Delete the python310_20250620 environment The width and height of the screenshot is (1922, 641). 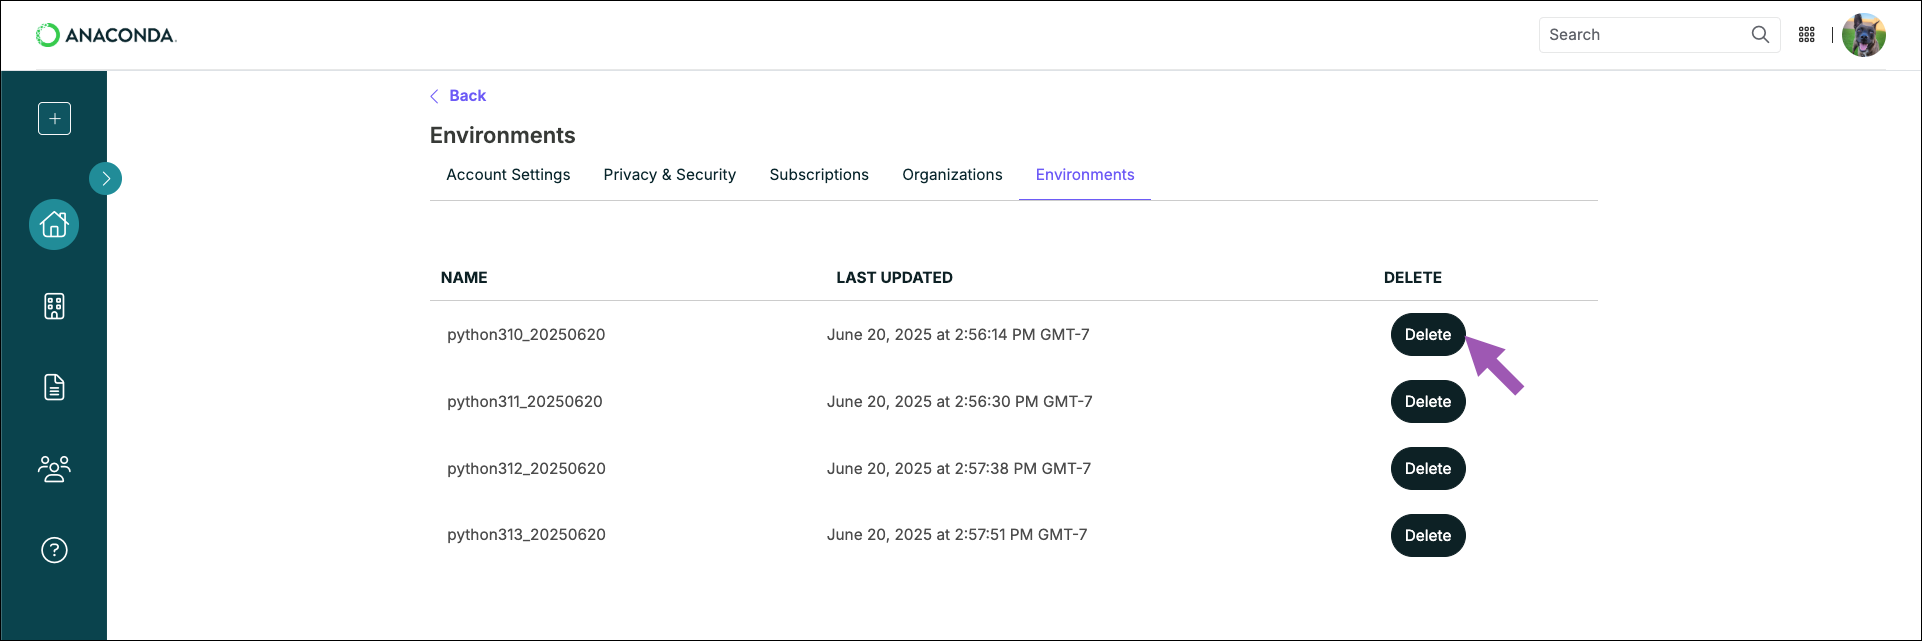(1427, 334)
